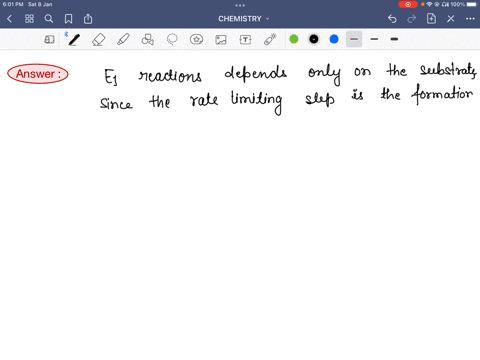
Task: Close the editing toolbar with the X
Action: click(451, 19)
